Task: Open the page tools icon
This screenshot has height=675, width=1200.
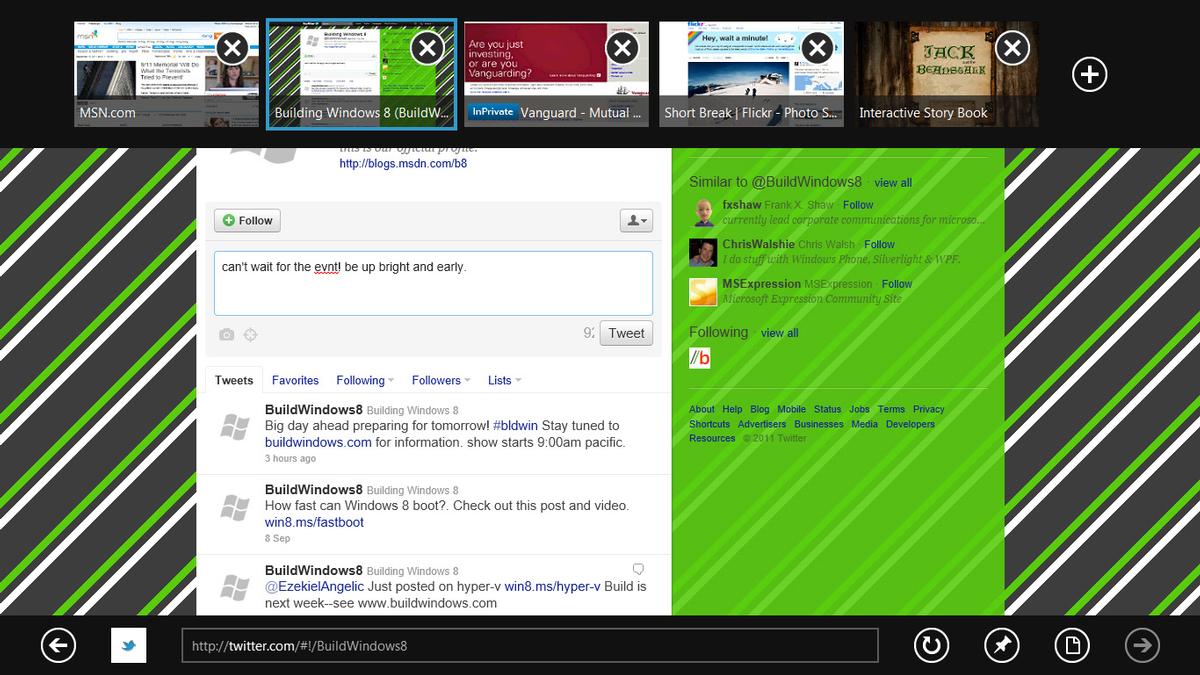Action: point(1072,645)
